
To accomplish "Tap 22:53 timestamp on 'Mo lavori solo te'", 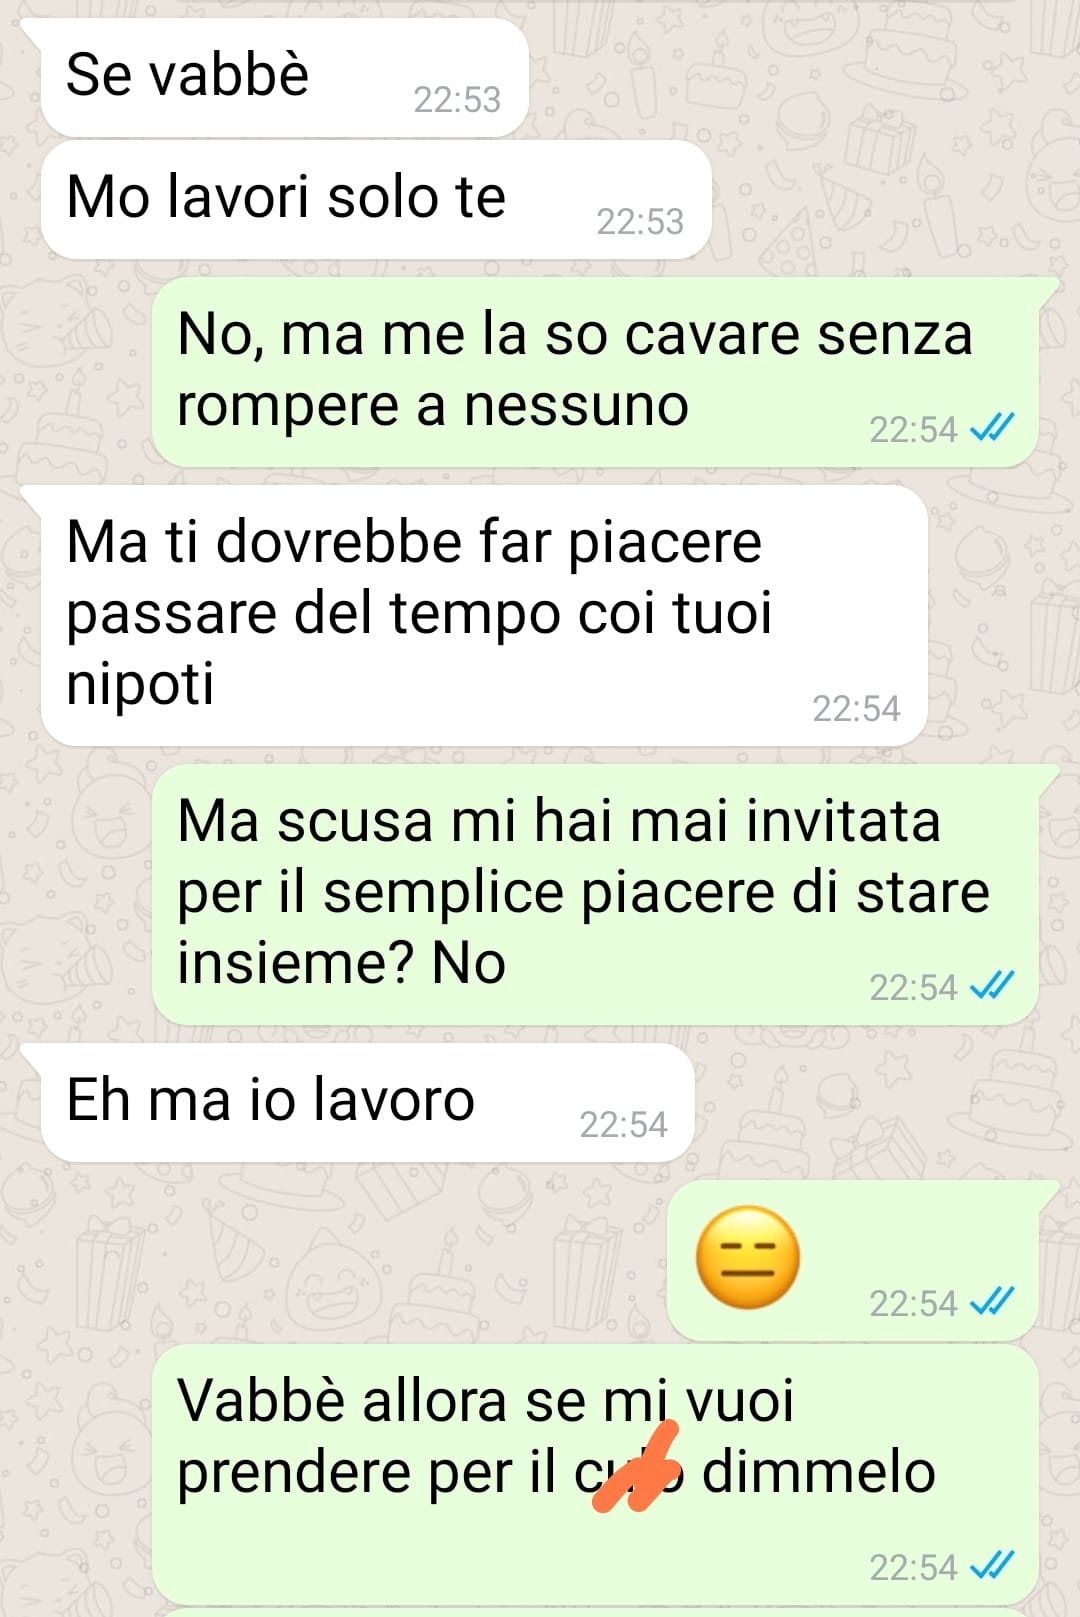I will pos(640,222).
